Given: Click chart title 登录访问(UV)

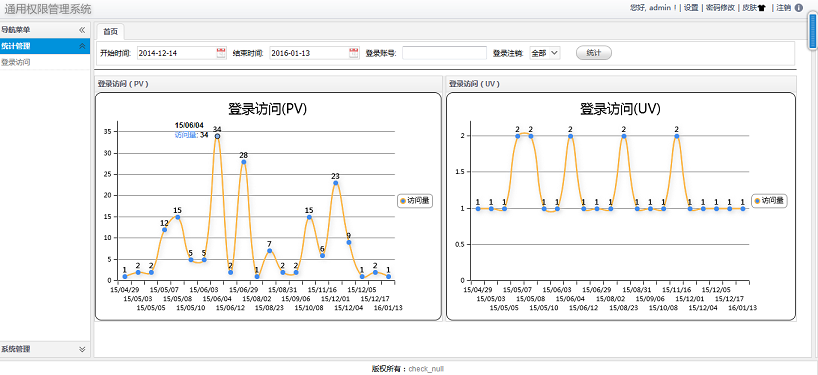Looking at the screenshot, I should (x=620, y=109).
